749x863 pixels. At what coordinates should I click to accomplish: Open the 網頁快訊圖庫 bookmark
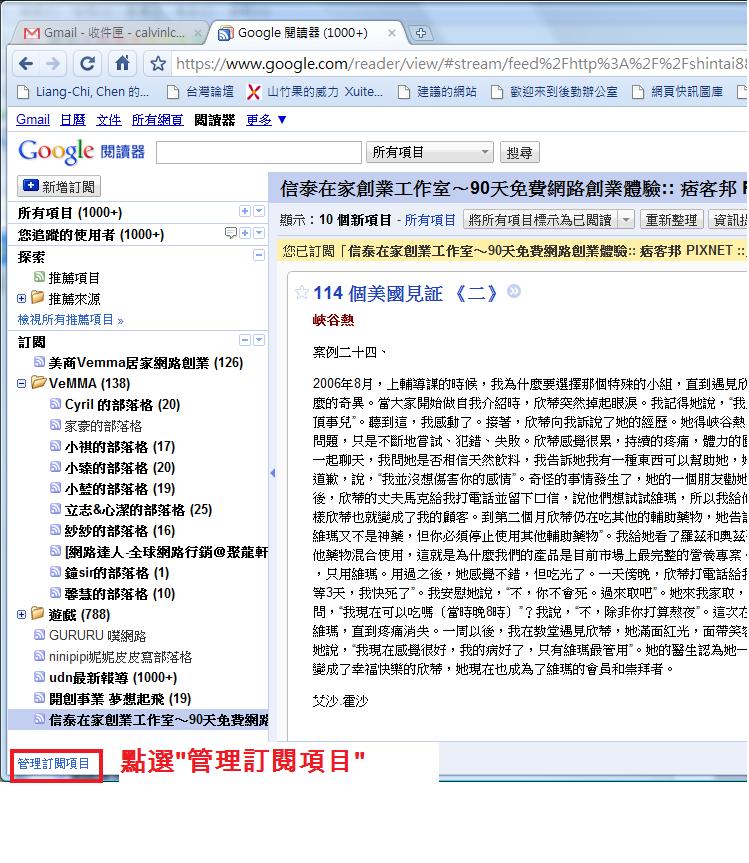point(677,92)
